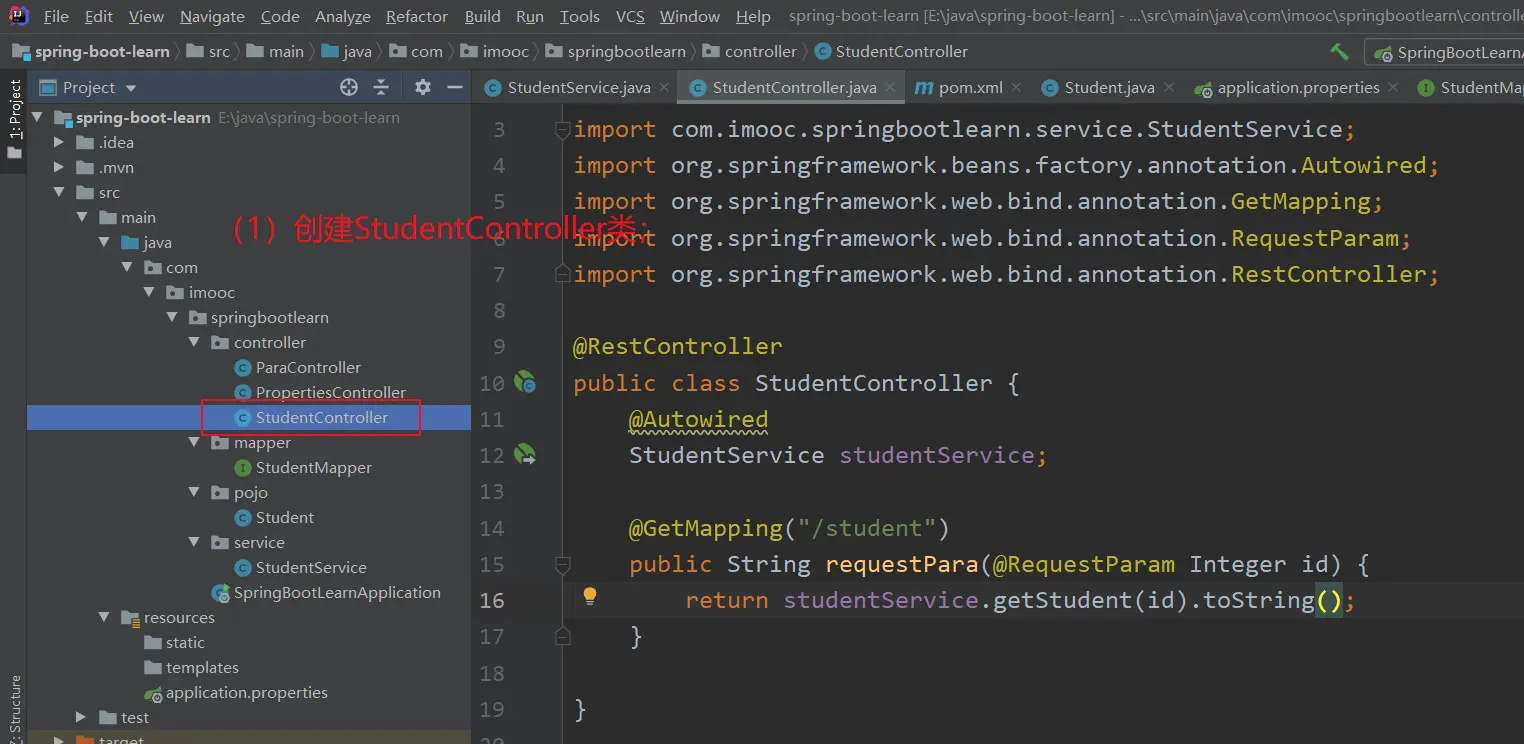1524x744 pixels.
Task: Collapse the controller folder
Action: click(x=195, y=342)
